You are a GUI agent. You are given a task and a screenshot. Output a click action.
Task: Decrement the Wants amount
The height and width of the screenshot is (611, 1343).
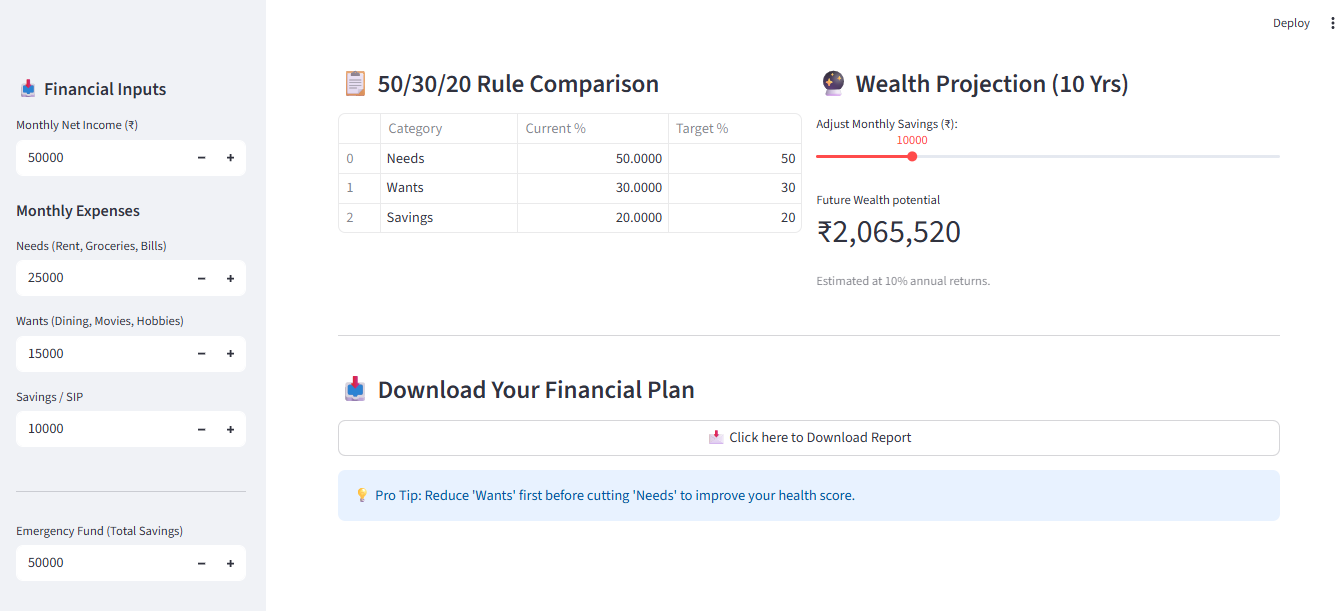(201, 354)
